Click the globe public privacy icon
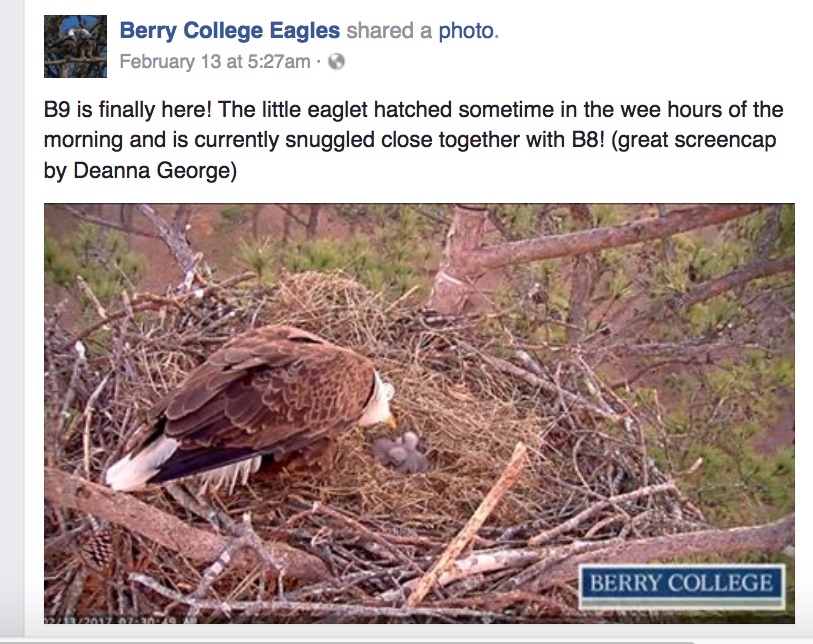 coord(337,62)
